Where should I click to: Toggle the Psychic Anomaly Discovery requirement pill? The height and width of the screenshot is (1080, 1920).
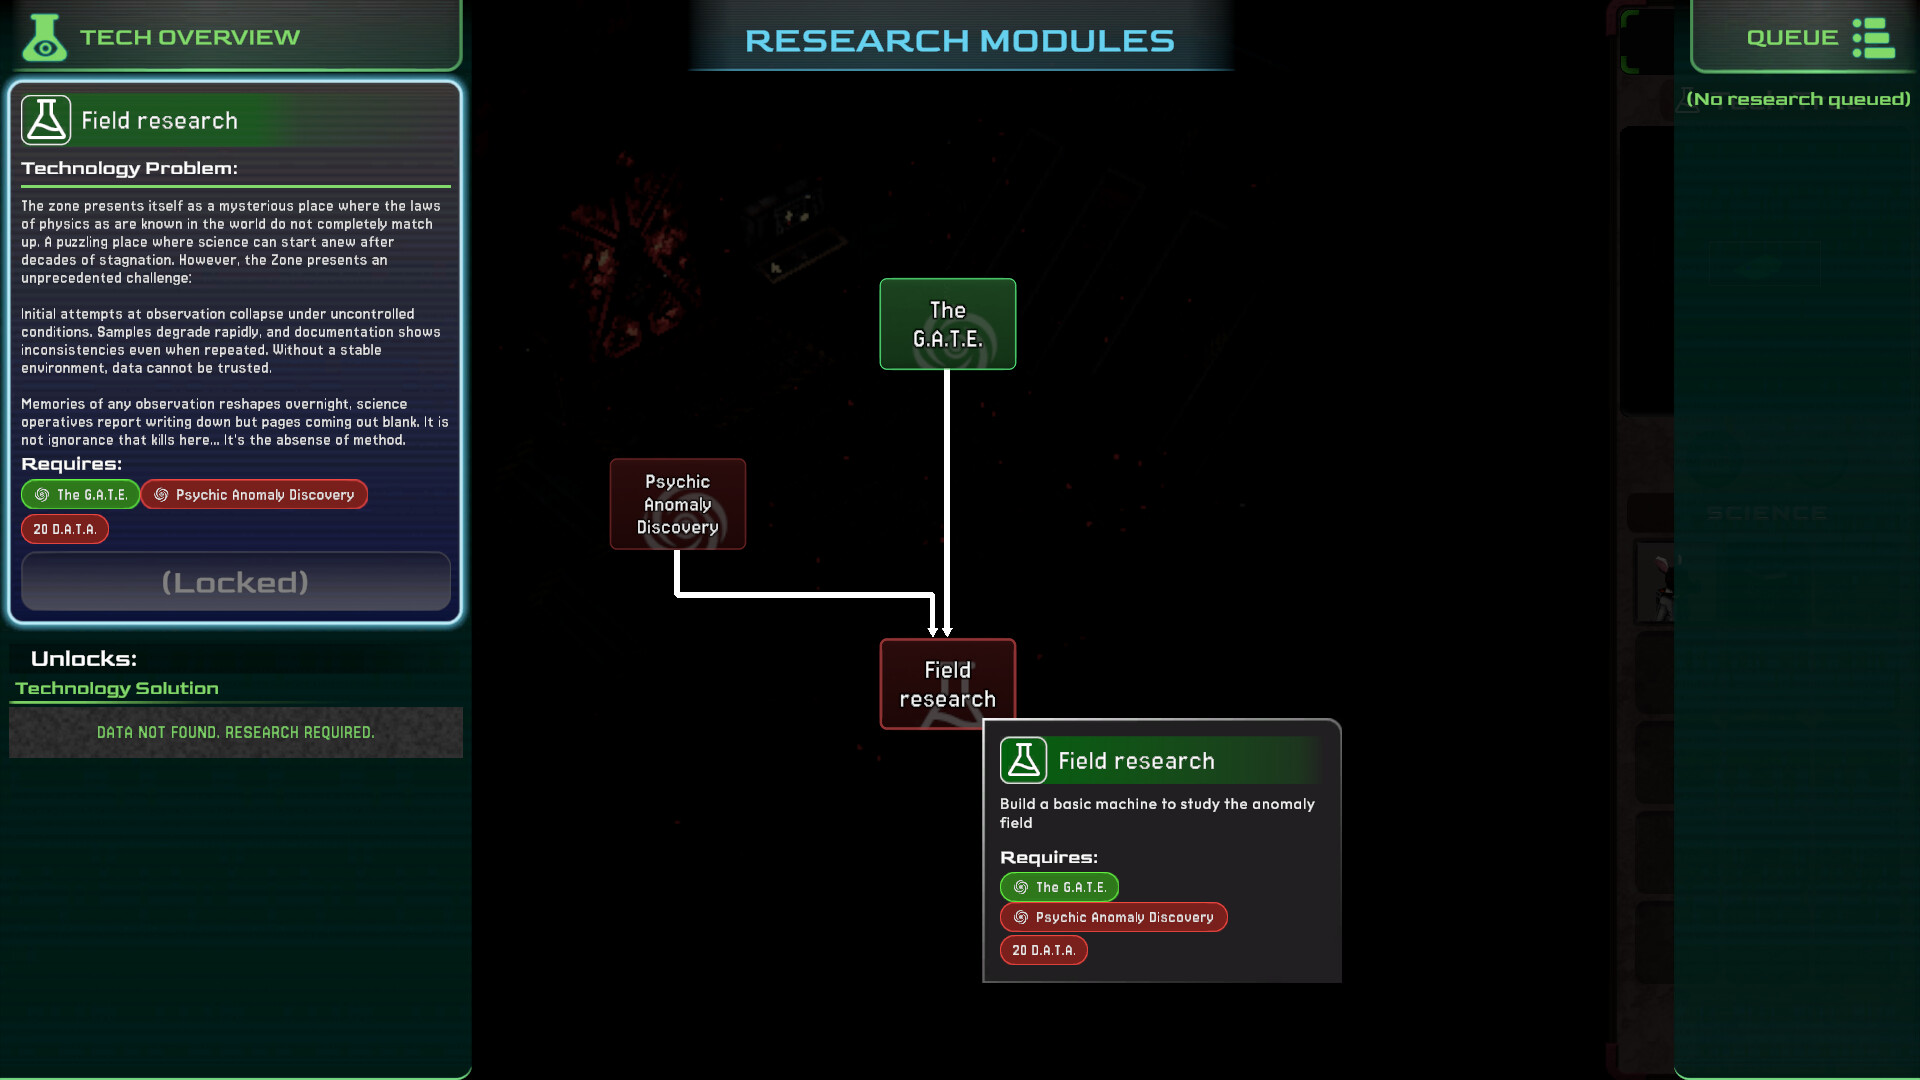point(254,494)
